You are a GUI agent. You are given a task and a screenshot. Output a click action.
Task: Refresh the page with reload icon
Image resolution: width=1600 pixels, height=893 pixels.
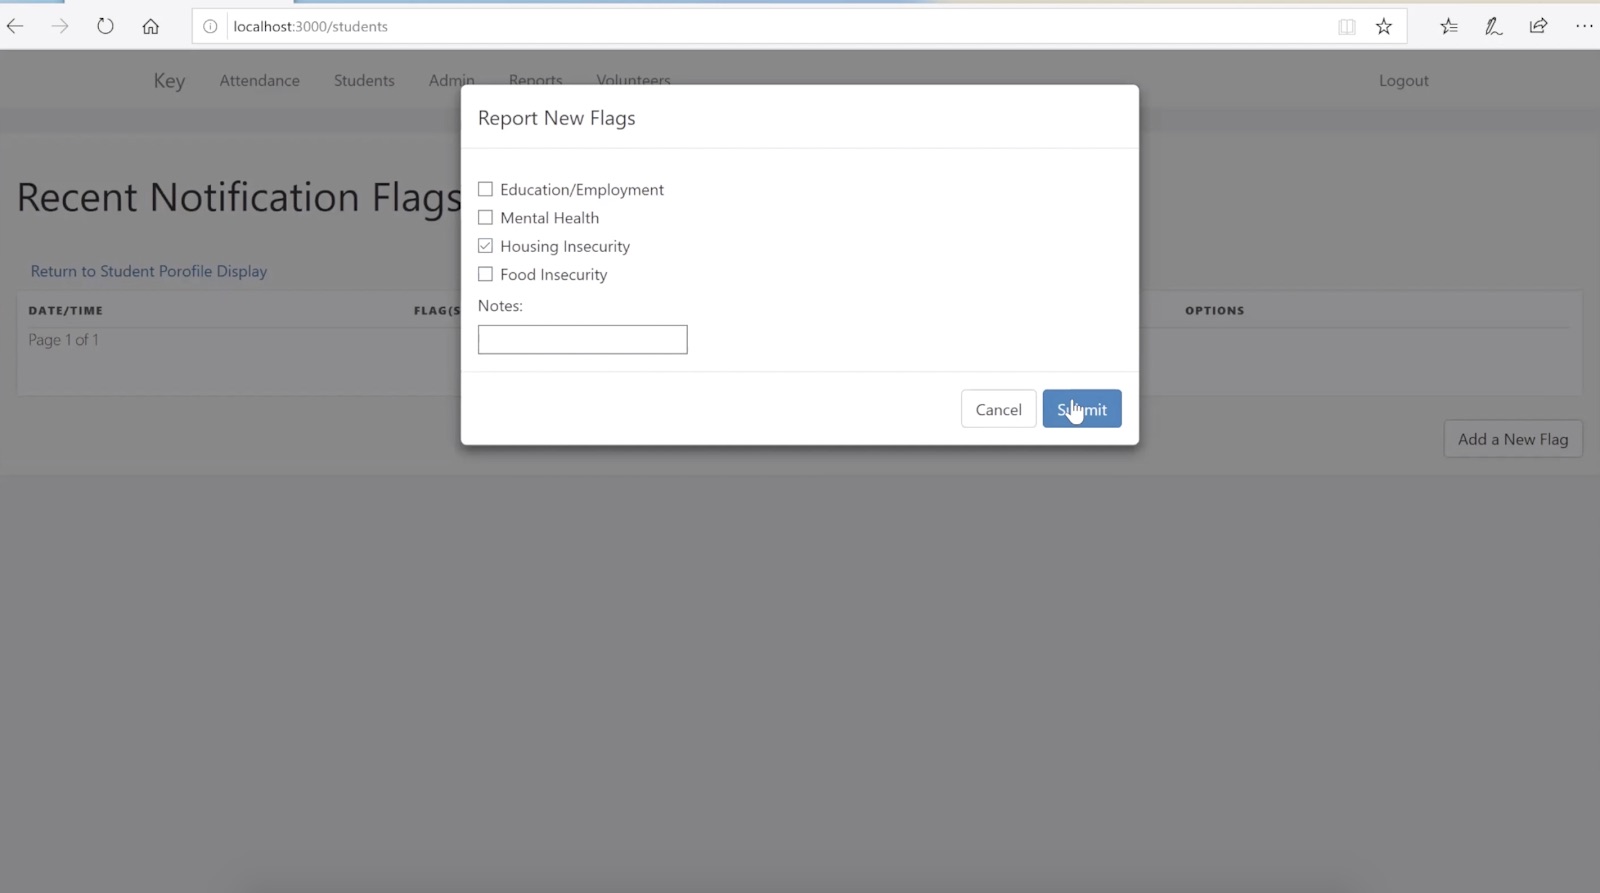[105, 26]
